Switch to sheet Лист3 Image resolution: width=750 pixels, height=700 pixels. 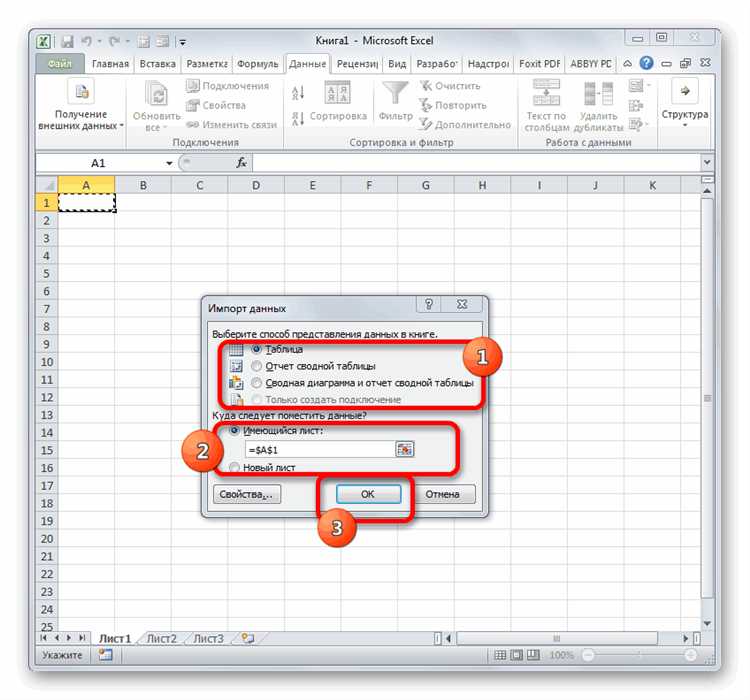[x=209, y=638]
